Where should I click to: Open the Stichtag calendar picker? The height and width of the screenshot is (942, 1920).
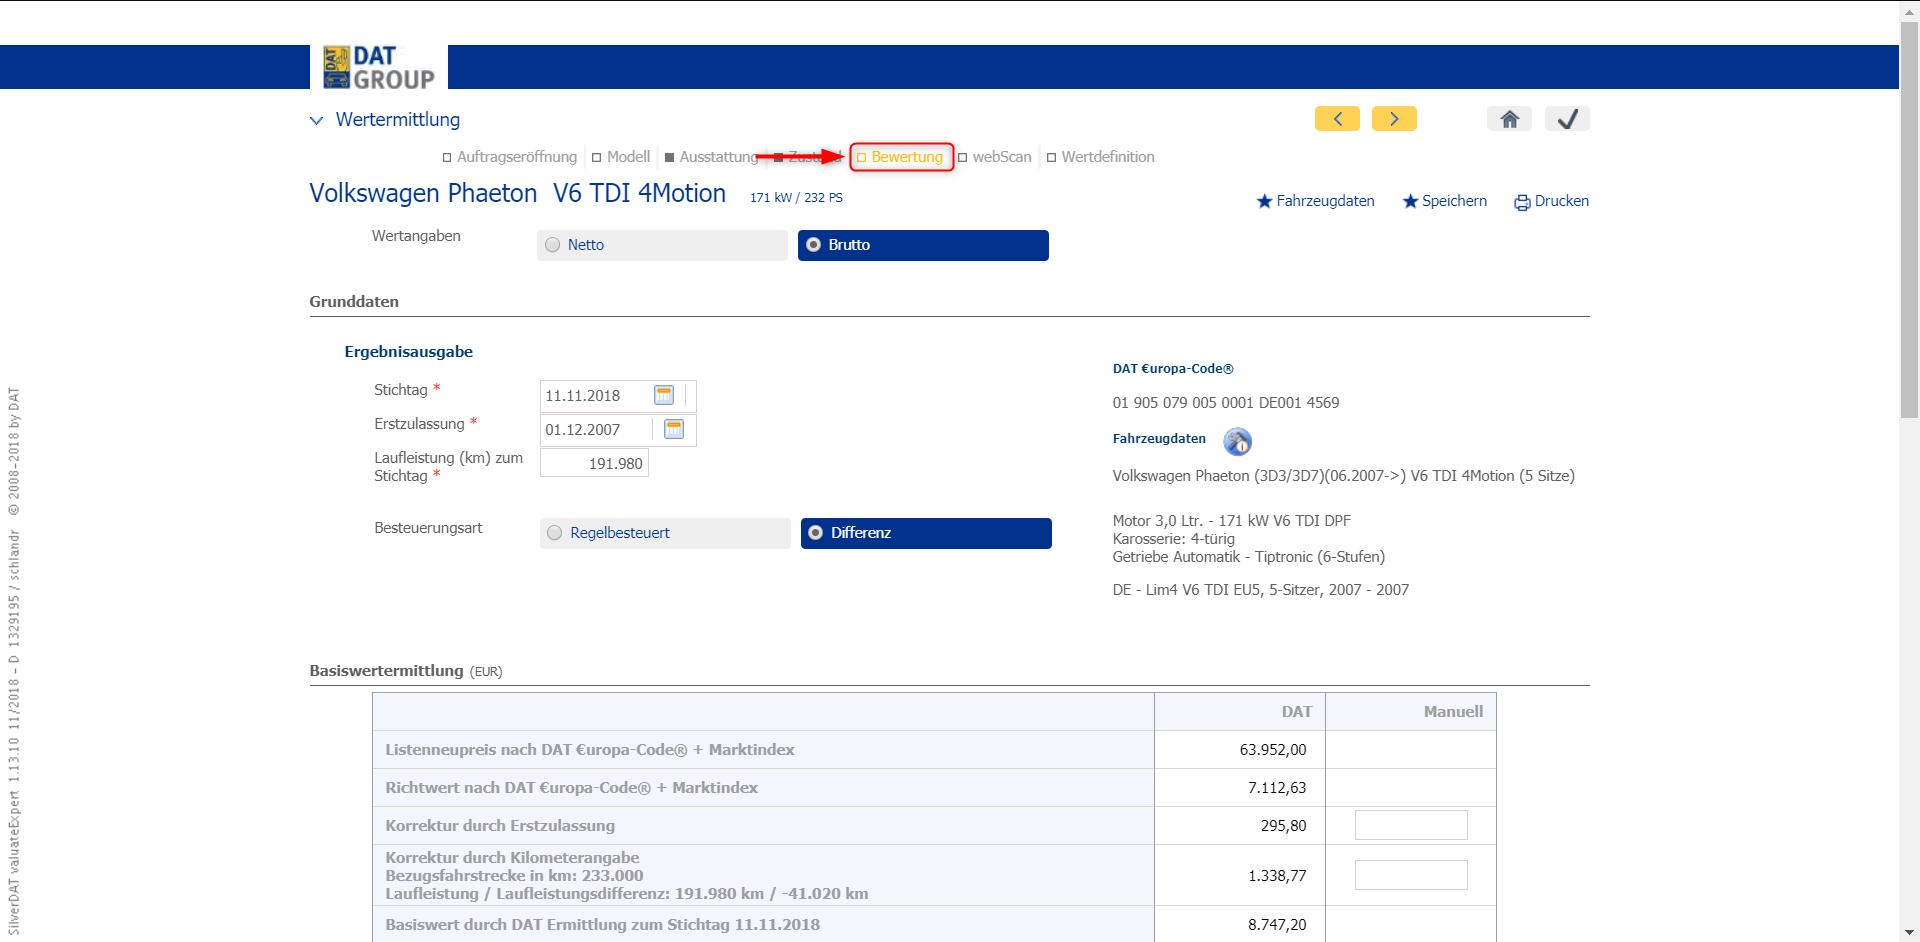click(664, 395)
